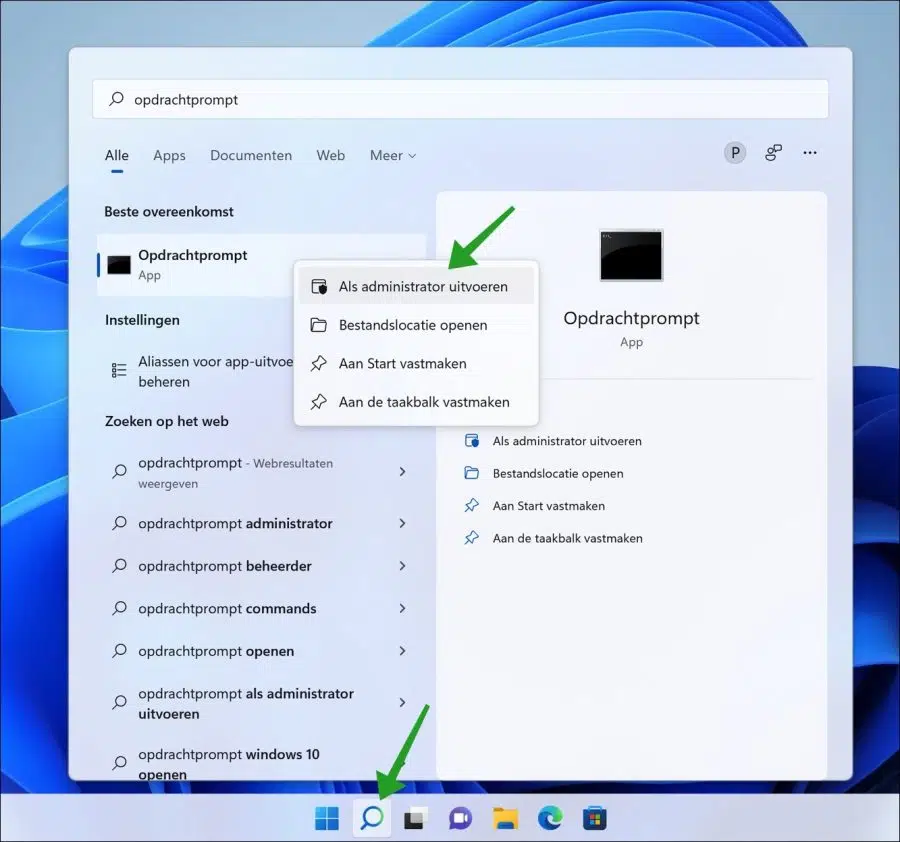Launch Microsoft Edge from taskbar
This screenshot has height=842, width=900.
[x=550, y=818]
